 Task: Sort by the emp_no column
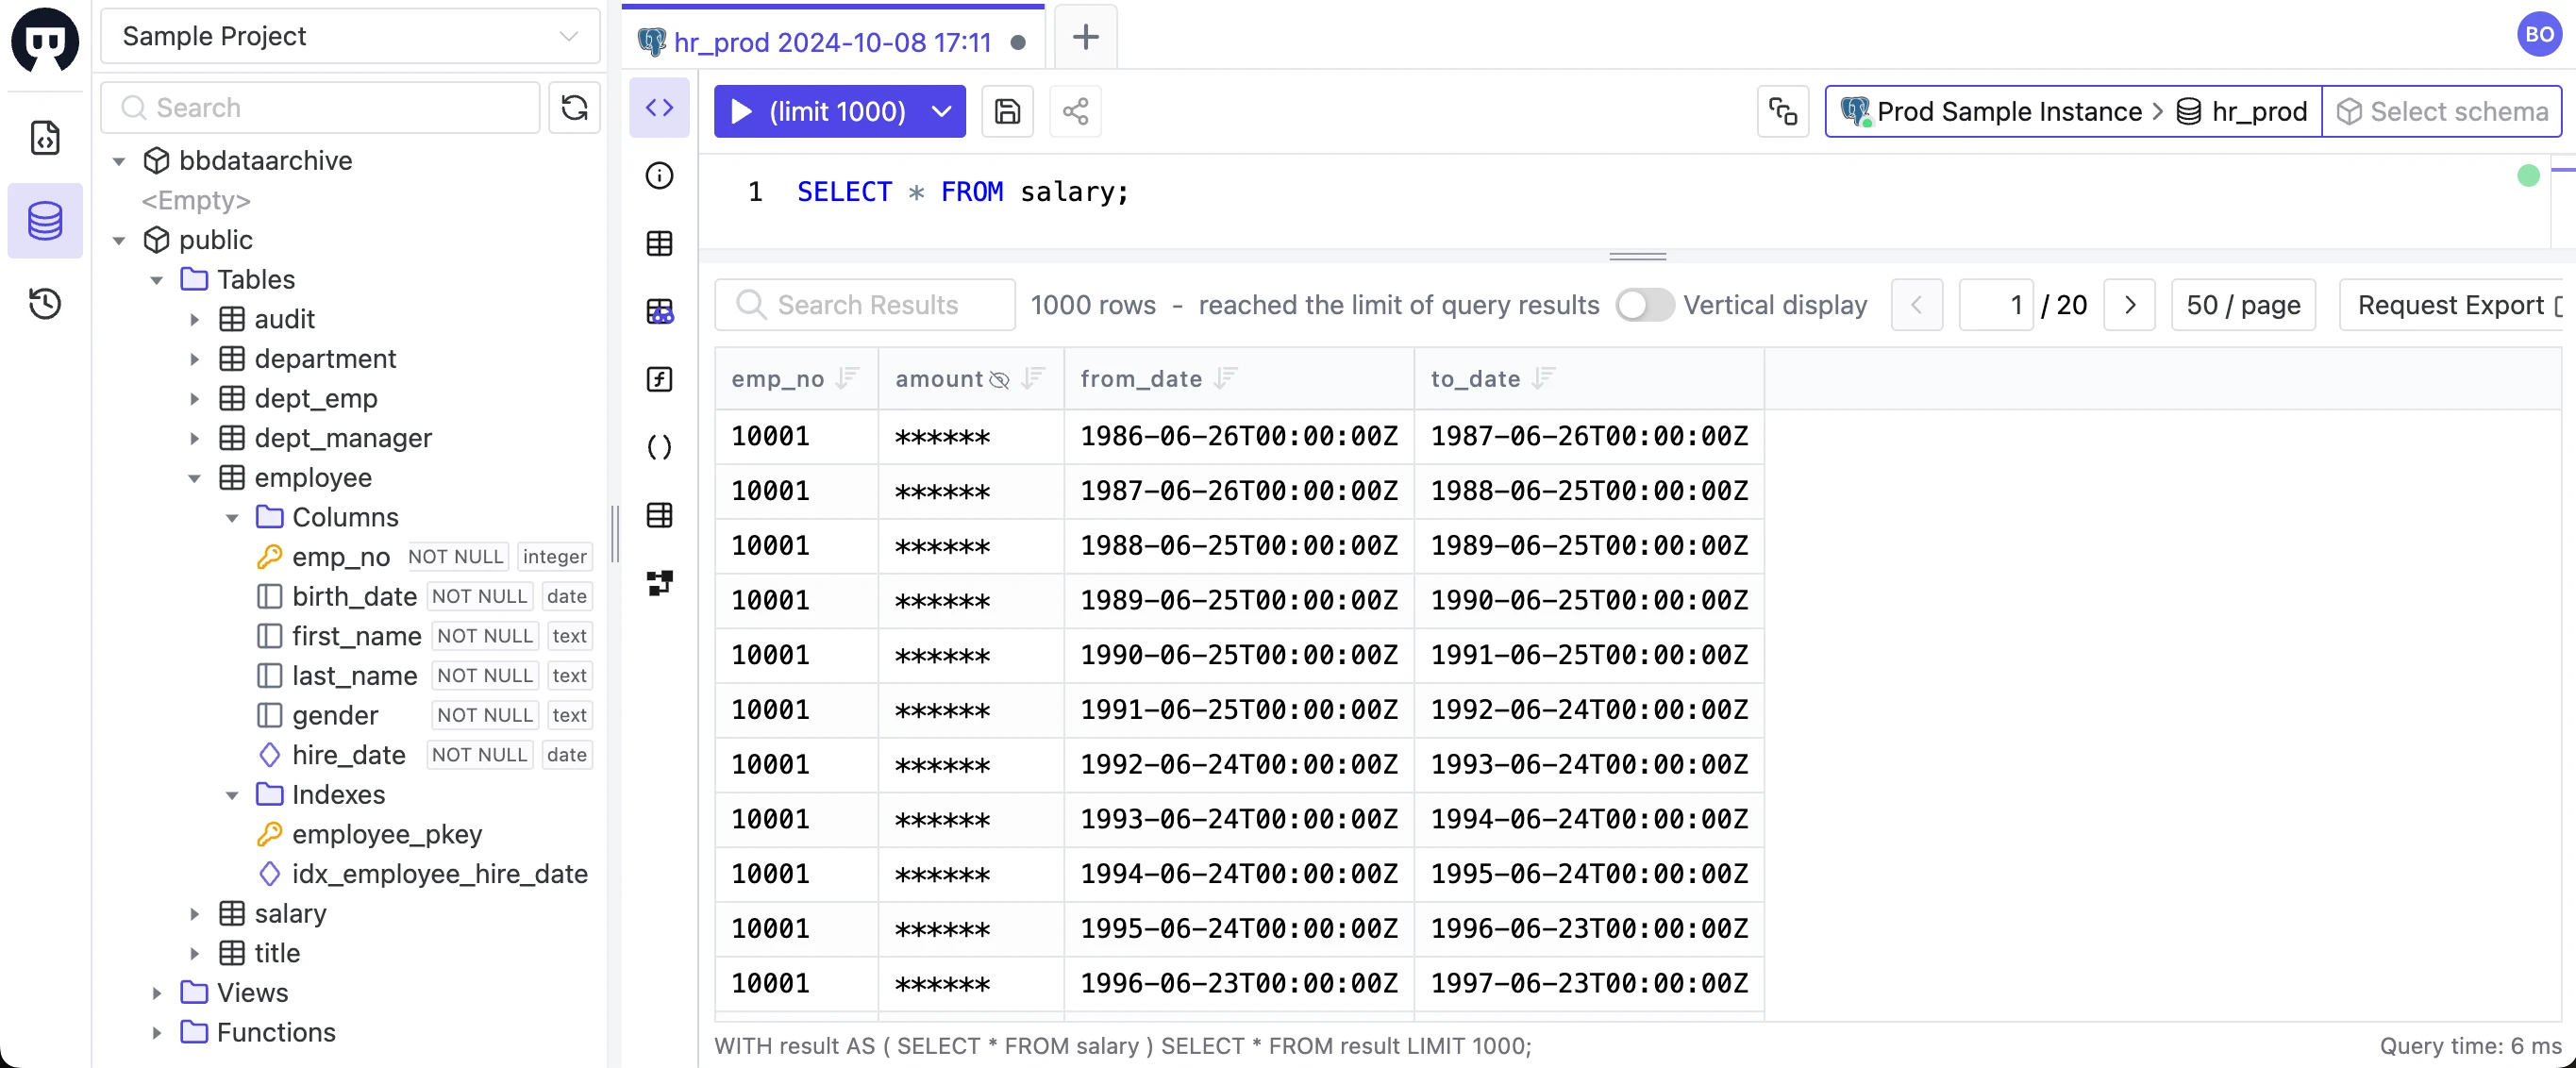click(847, 379)
